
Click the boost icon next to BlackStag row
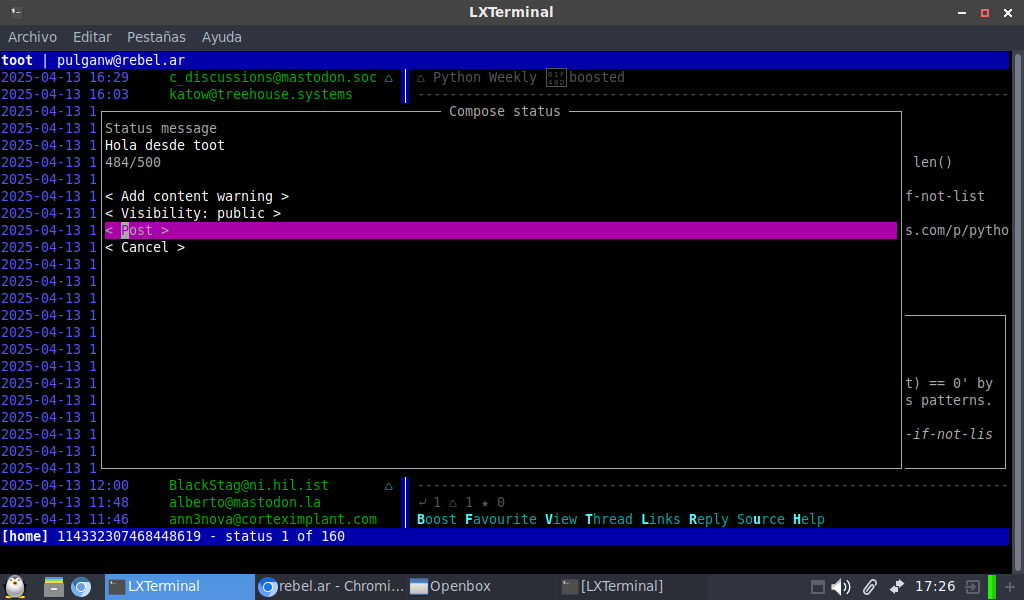point(389,486)
